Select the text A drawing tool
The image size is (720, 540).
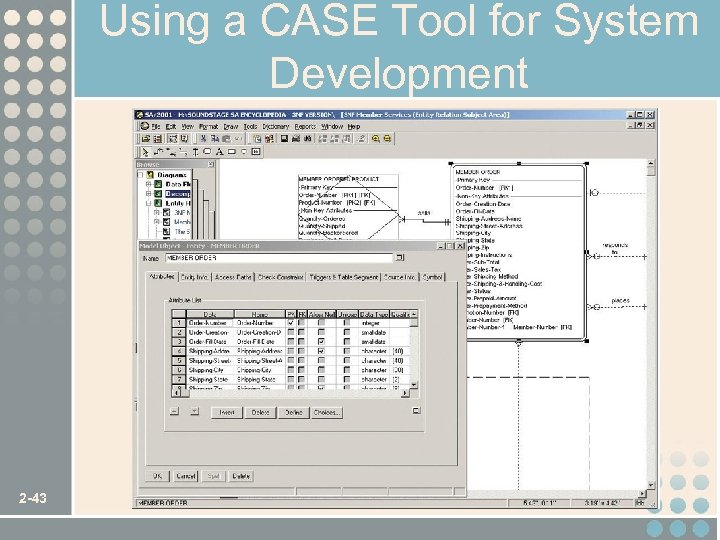point(219,152)
